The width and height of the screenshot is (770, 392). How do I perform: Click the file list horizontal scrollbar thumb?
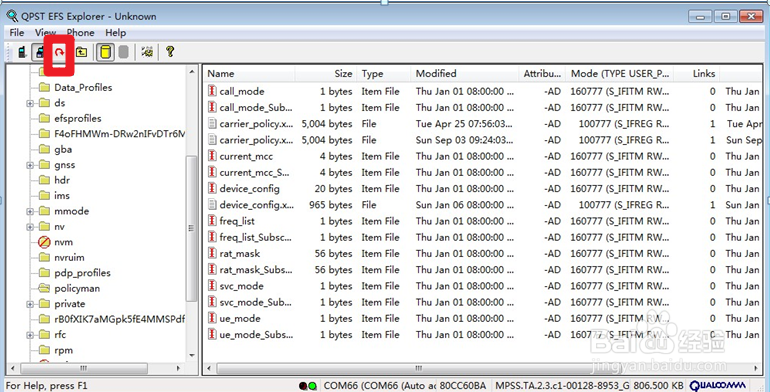coord(420,368)
